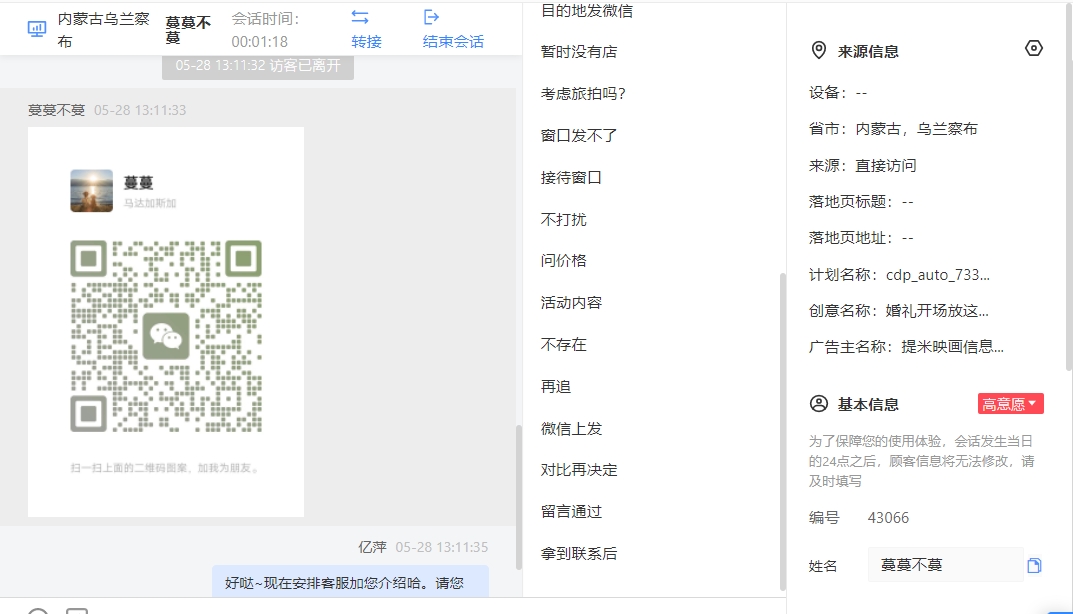Click 转接 to transfer the session
Screen dimensions: 1073x614
click(x=366, y=42)
